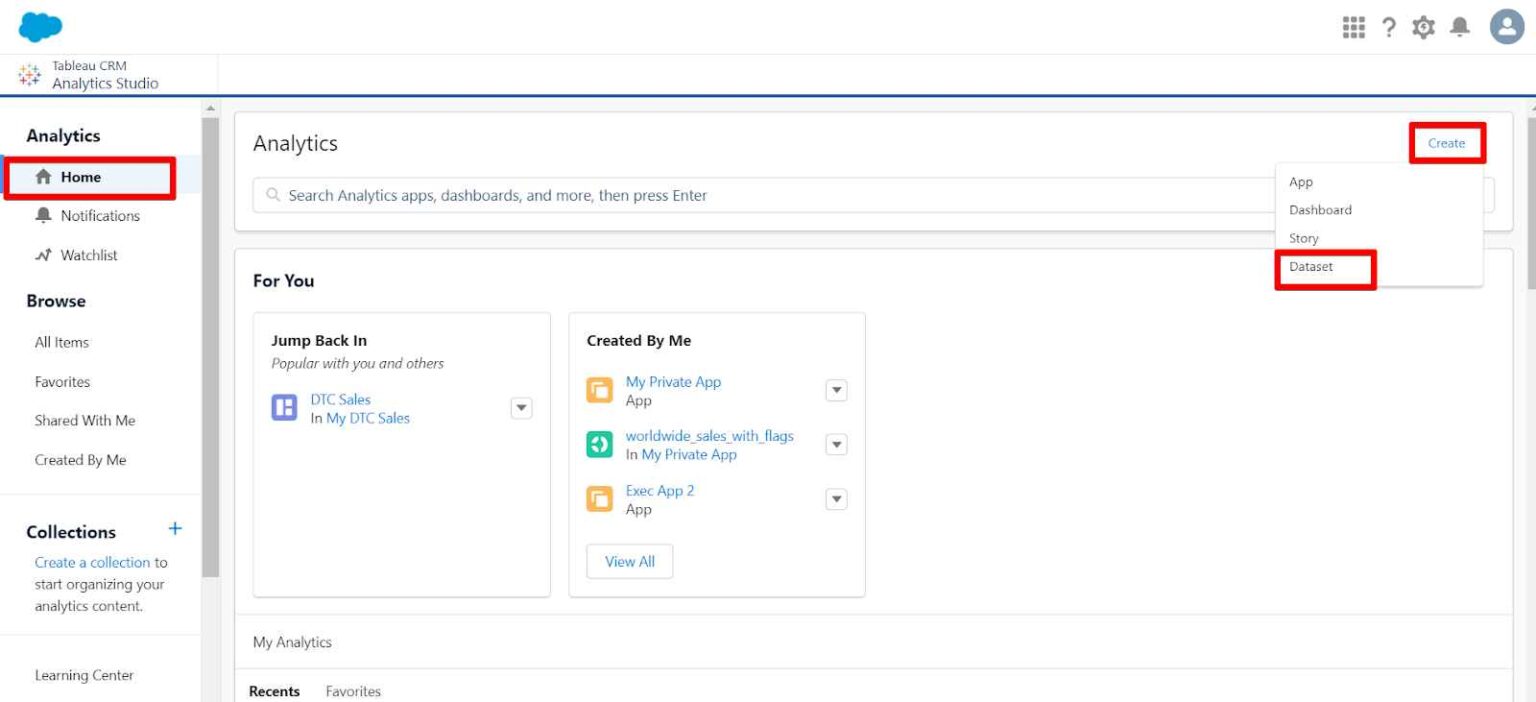The height and width of the screenshot is (702, 1536).
Task: Select Watchlist in the sidebar
Action: tap(89, 256)
